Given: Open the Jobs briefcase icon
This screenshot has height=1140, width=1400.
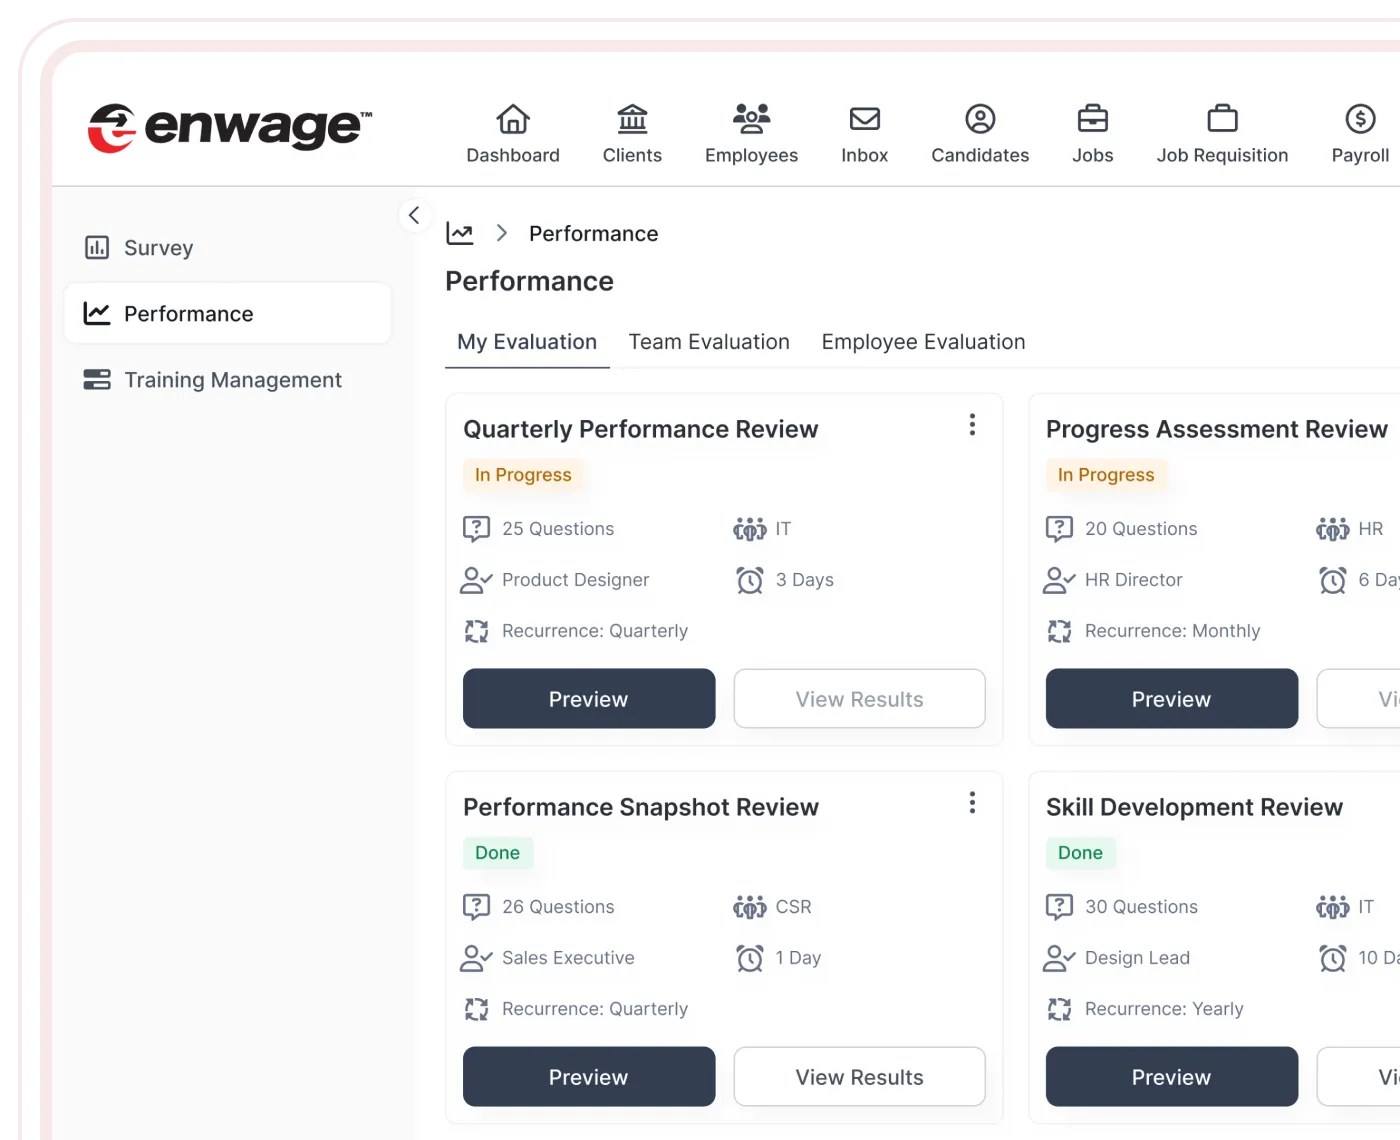Looking at the screenshot, I should (x=1092, y=120).
